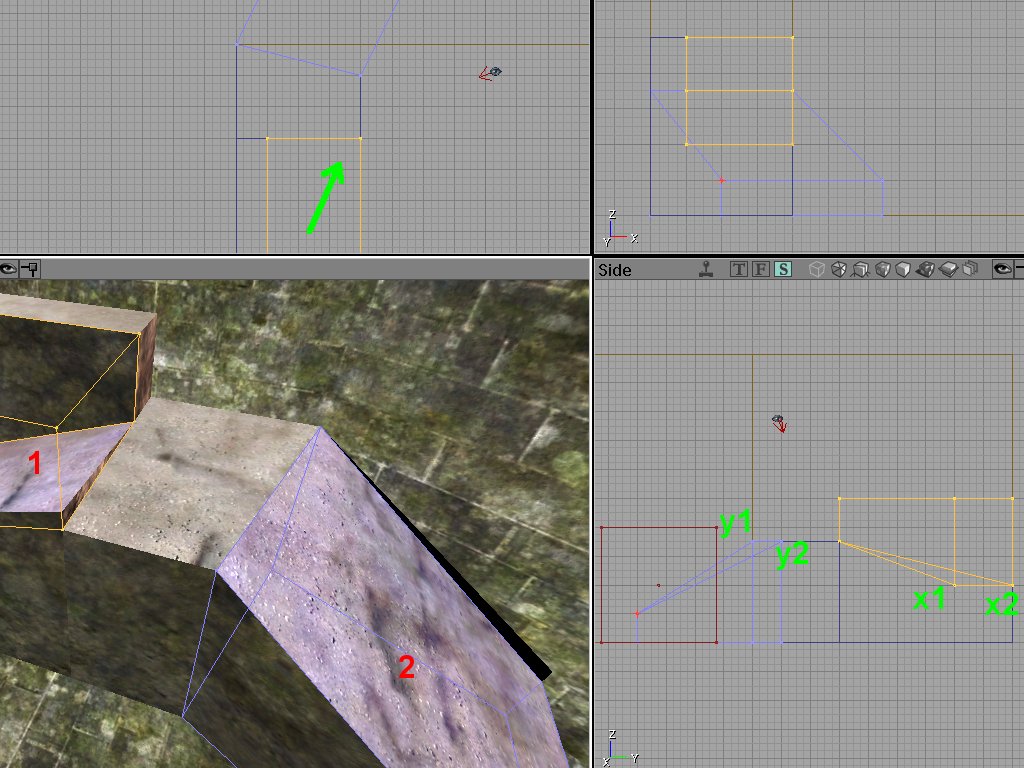The image size is (1024, 768).
Task: Toggle the F display button in Side viewport
Action: [x=761, y=270]
